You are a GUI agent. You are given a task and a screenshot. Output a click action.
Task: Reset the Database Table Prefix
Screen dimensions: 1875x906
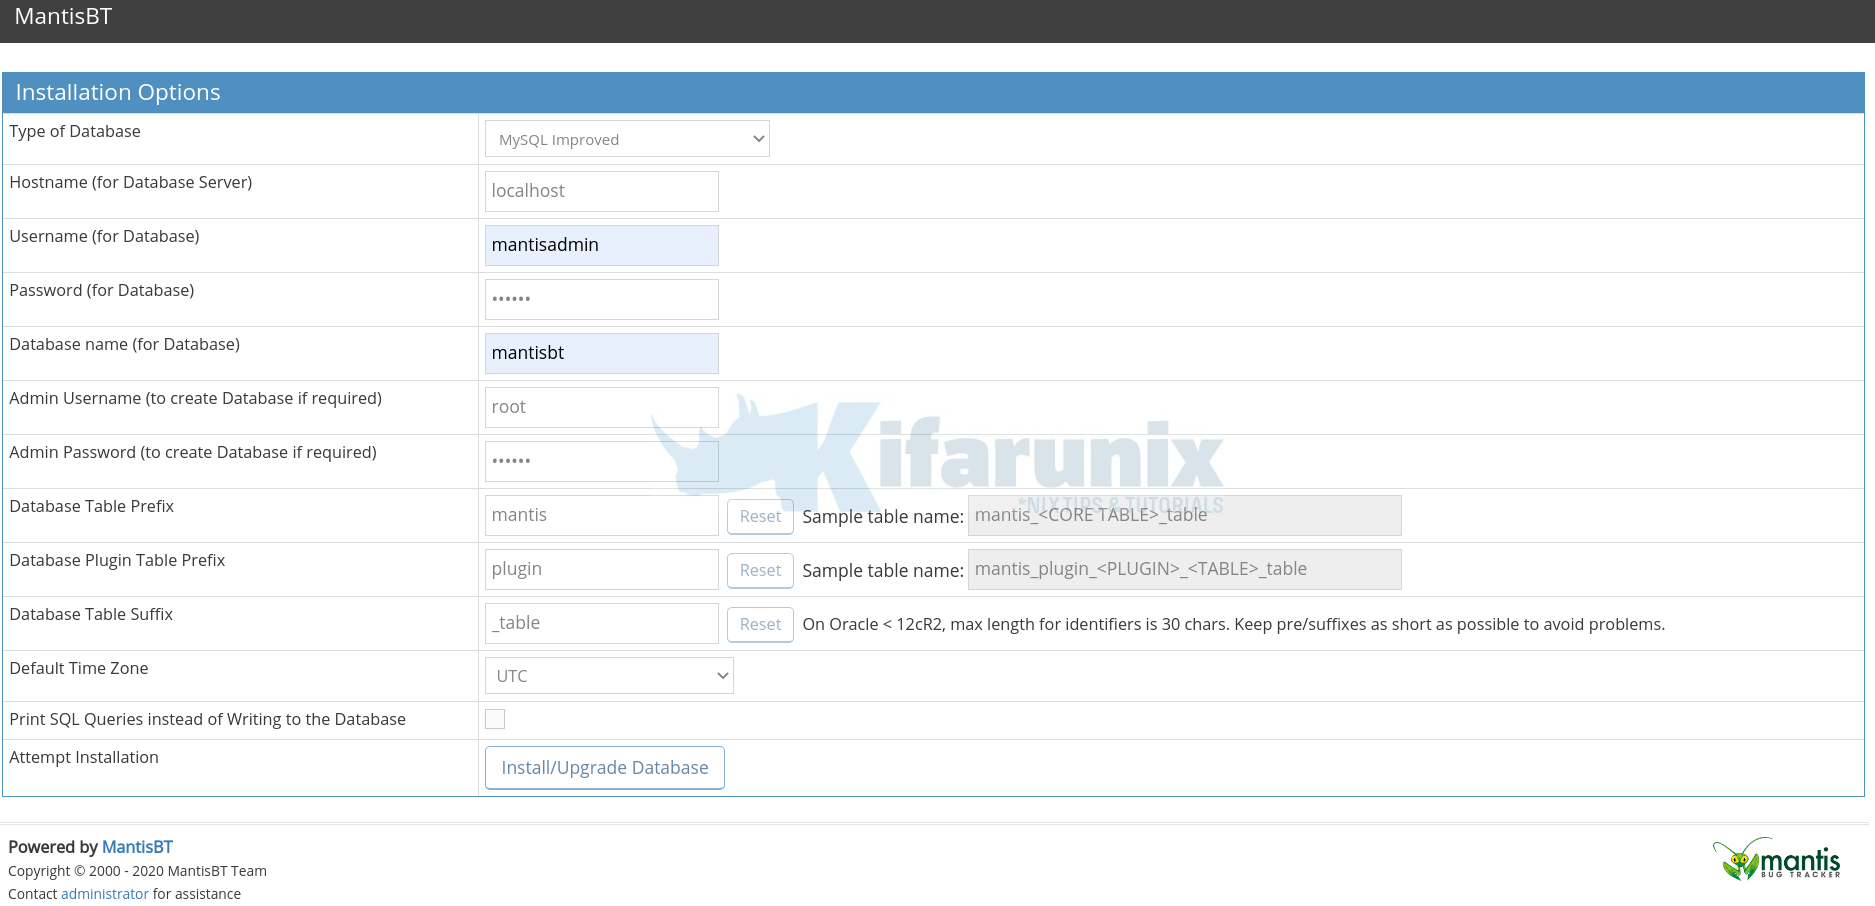click(760, 516)
